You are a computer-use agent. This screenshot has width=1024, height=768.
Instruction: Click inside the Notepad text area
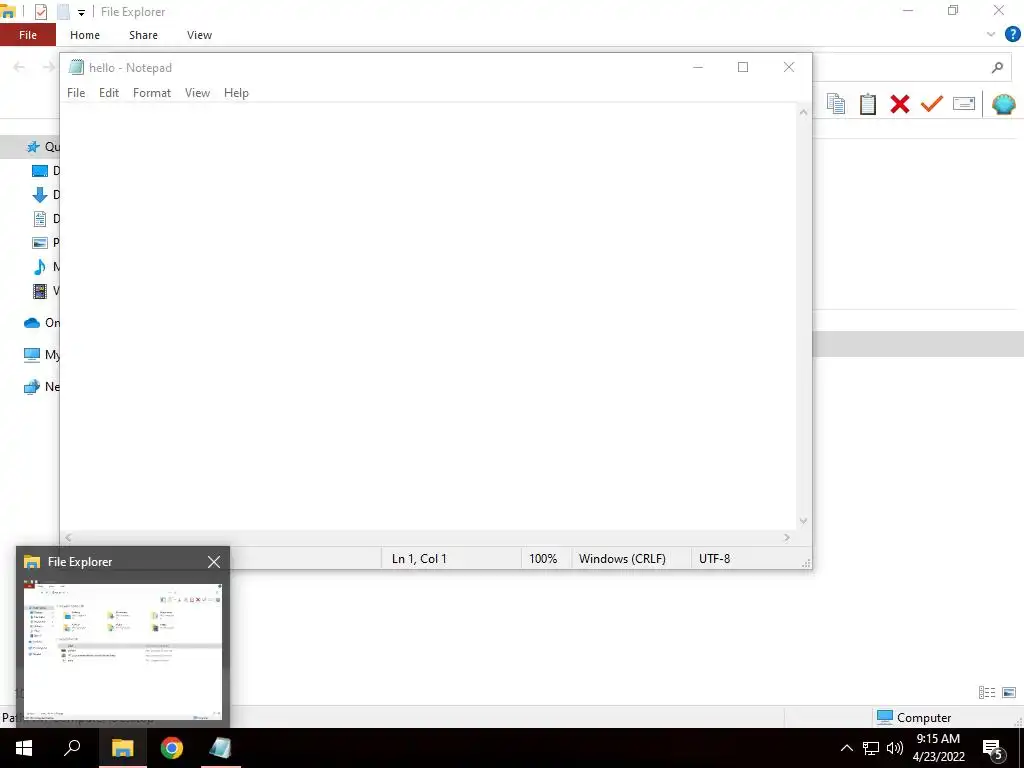[428, 317]
